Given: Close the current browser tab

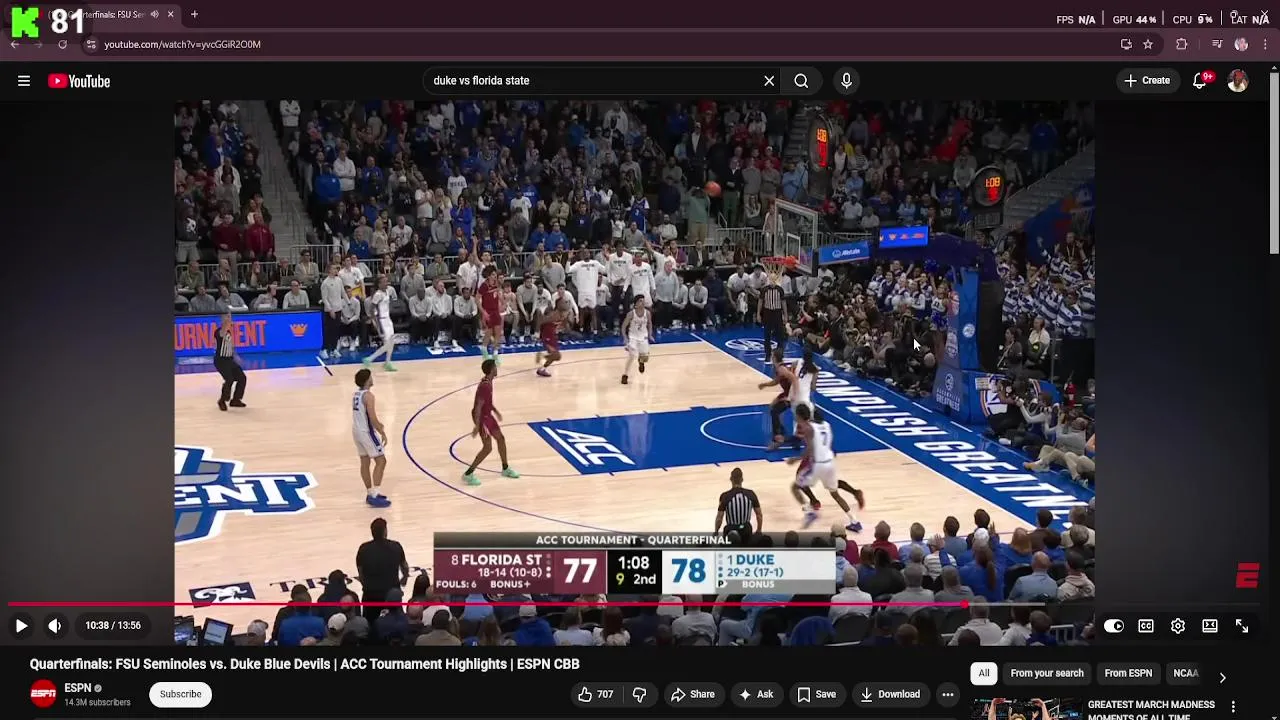Looking at the screenshot, I should pos(170,14).
